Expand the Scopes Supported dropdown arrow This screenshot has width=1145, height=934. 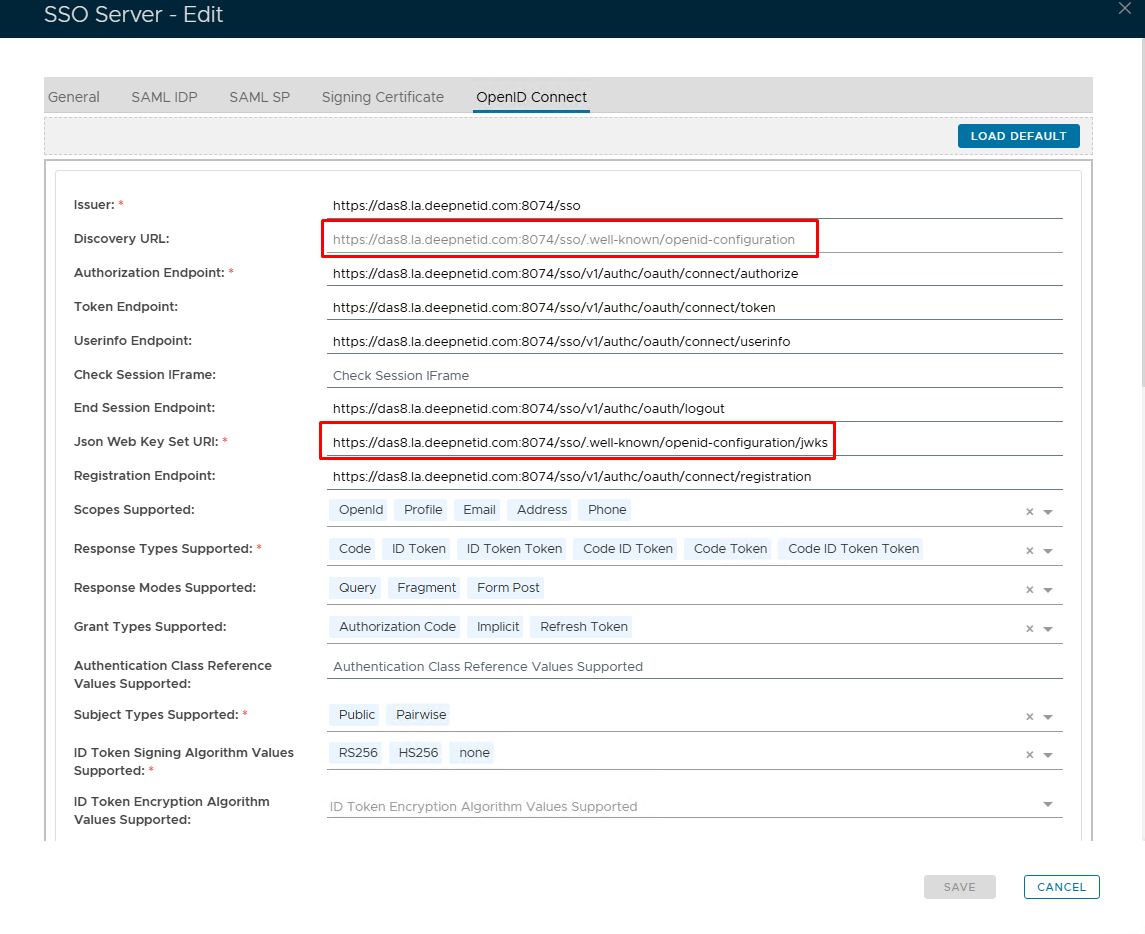pos(1048,512)
